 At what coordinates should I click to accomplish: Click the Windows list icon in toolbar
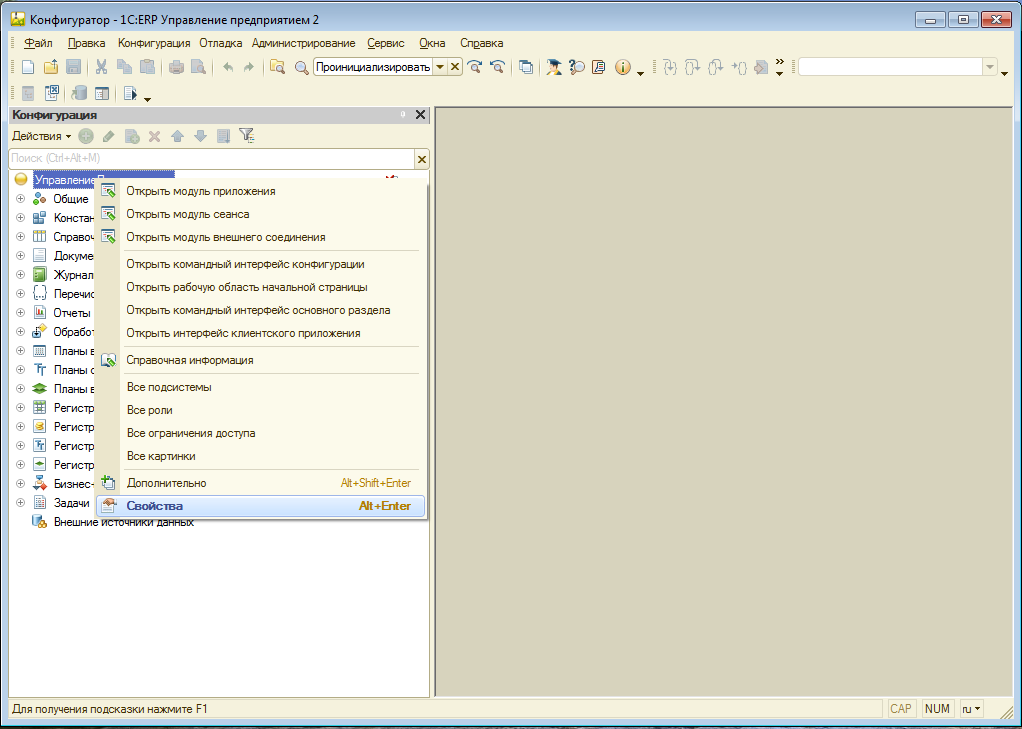[x=525, y=67]
